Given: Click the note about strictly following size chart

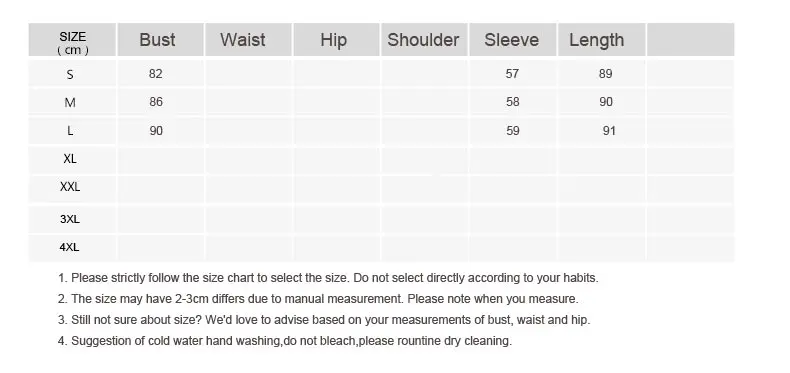Looking at the screenshot, I should coord(328,278).
